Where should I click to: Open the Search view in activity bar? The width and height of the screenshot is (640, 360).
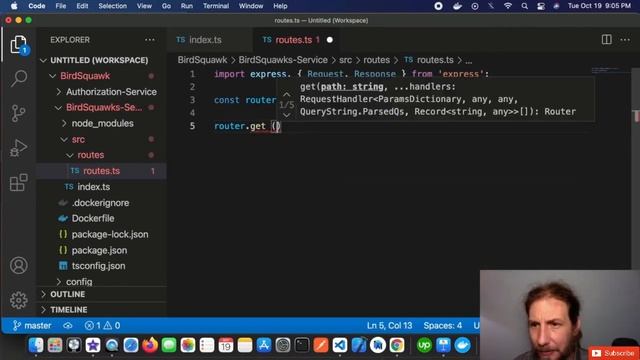18,78
